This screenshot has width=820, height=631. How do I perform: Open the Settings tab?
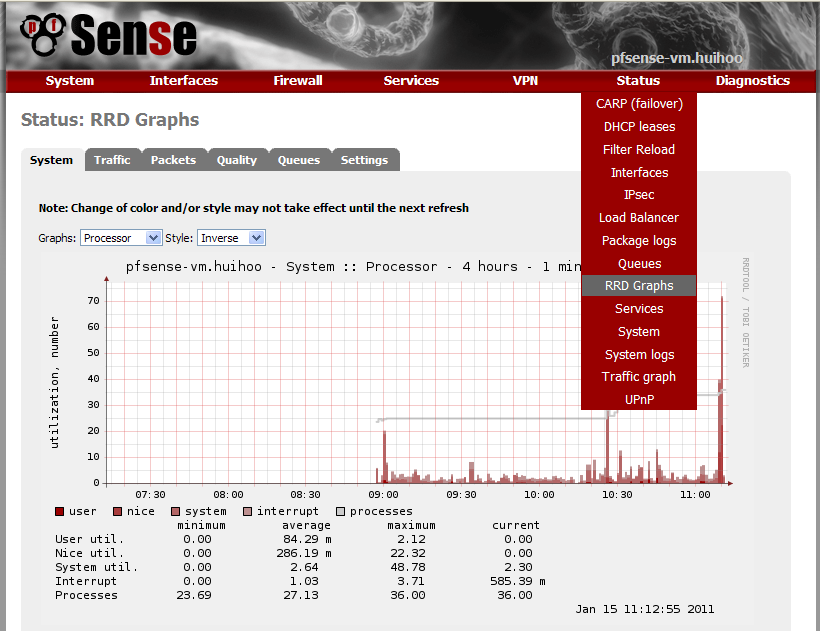(364, 160)
